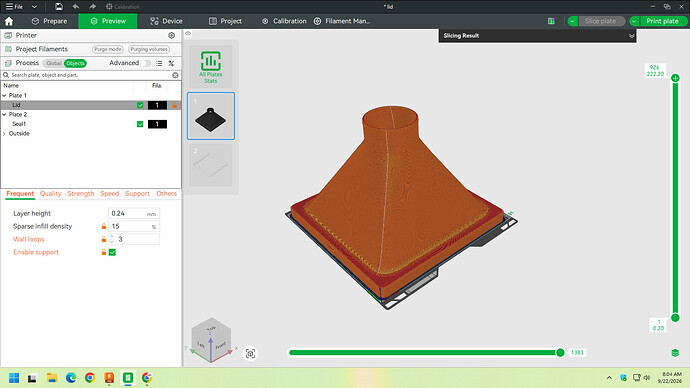Click the orange lock icon on the Lid row

175,105
